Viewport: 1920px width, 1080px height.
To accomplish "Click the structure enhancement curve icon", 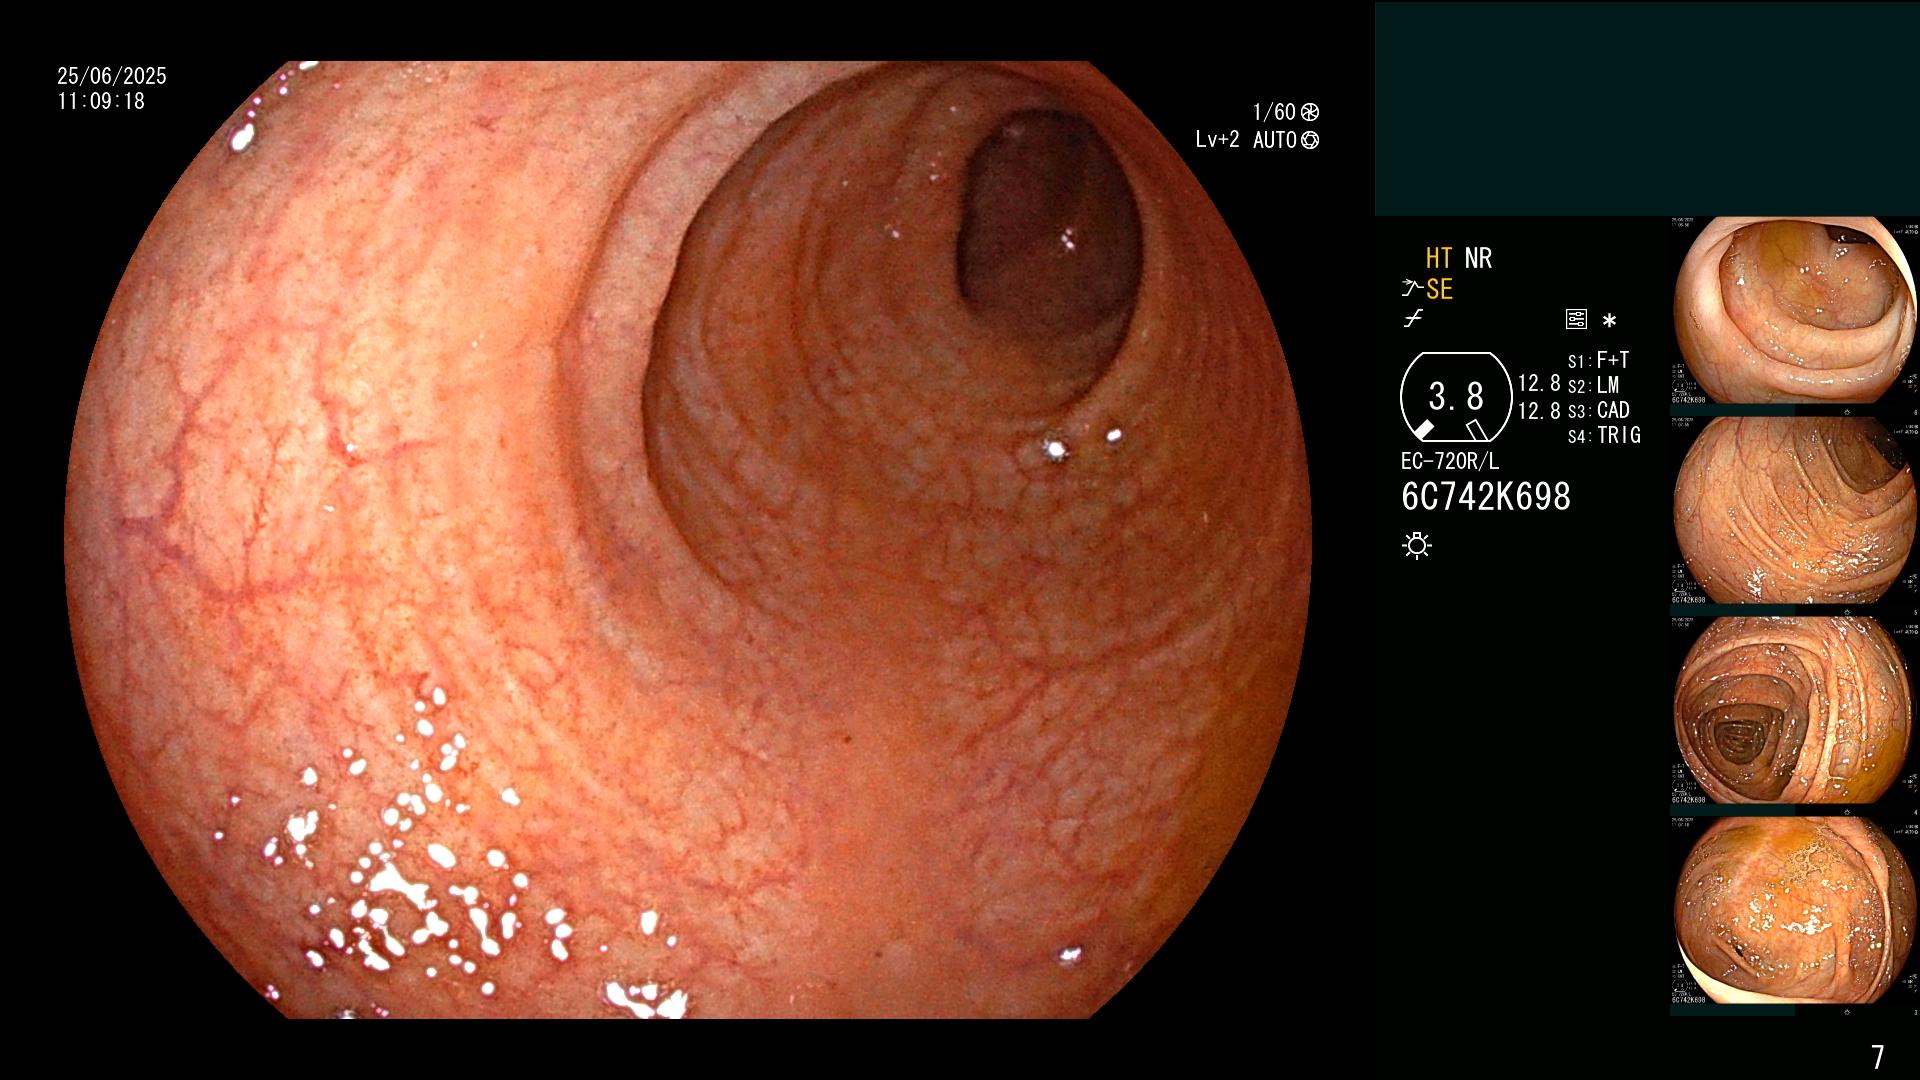I will pyautogui.click(x=1412, y=289).
